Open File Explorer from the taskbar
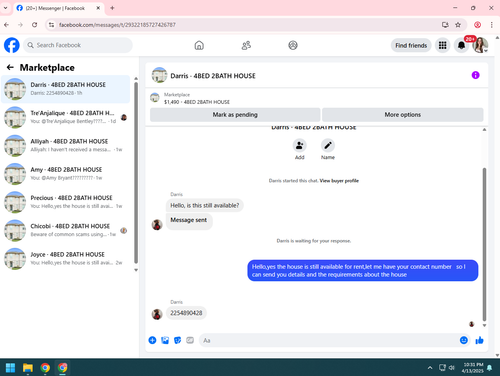Image resolution: width=500 pixels, height=376 pixels. (28, 368)
